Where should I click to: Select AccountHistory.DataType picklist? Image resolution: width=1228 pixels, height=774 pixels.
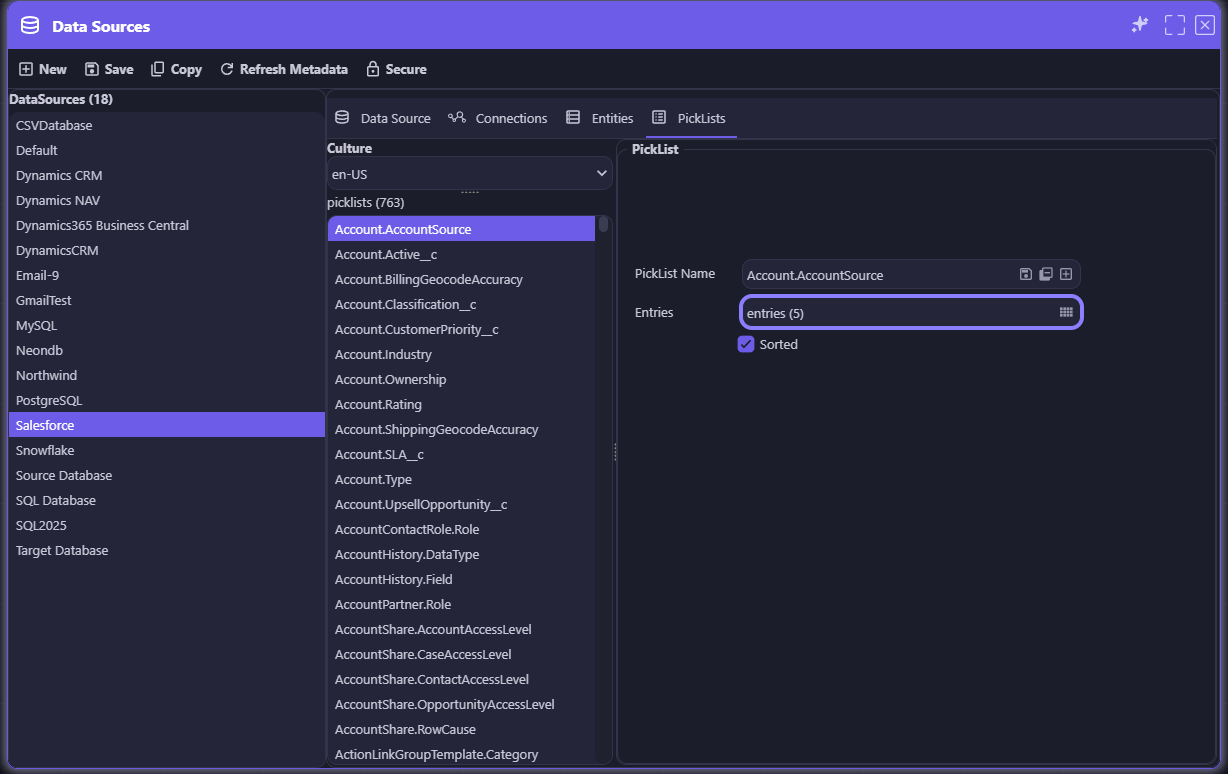461,554
